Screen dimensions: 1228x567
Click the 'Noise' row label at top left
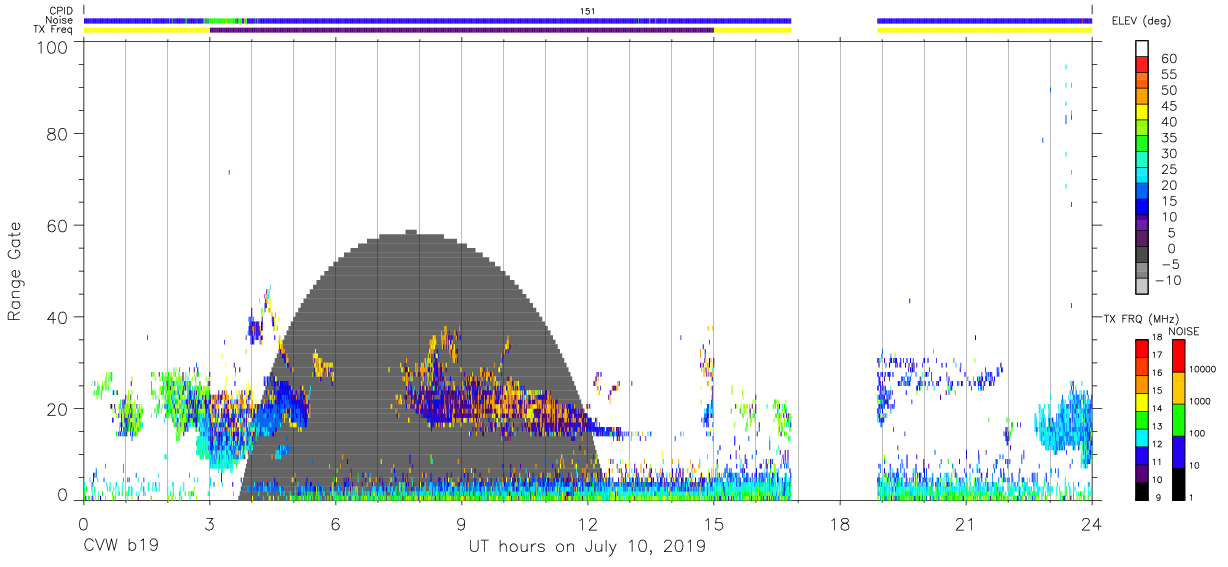(60, 20)
